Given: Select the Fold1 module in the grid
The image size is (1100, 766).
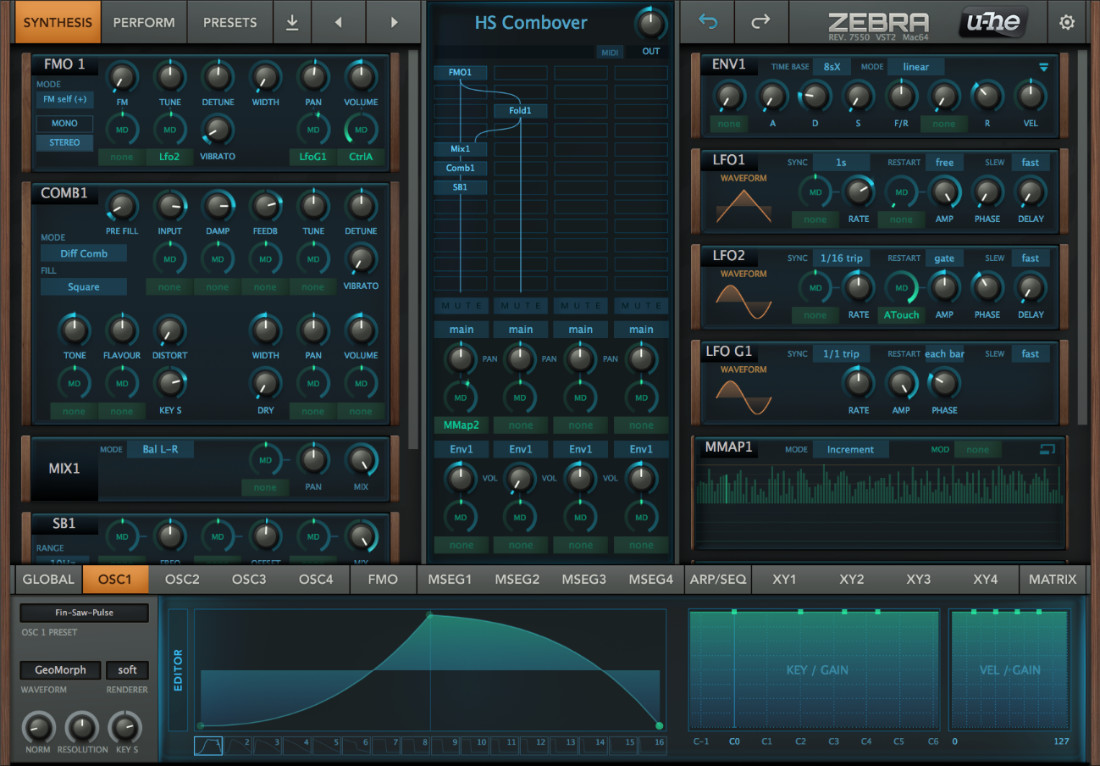Looking at the screenshot, I should coord(520,111).
